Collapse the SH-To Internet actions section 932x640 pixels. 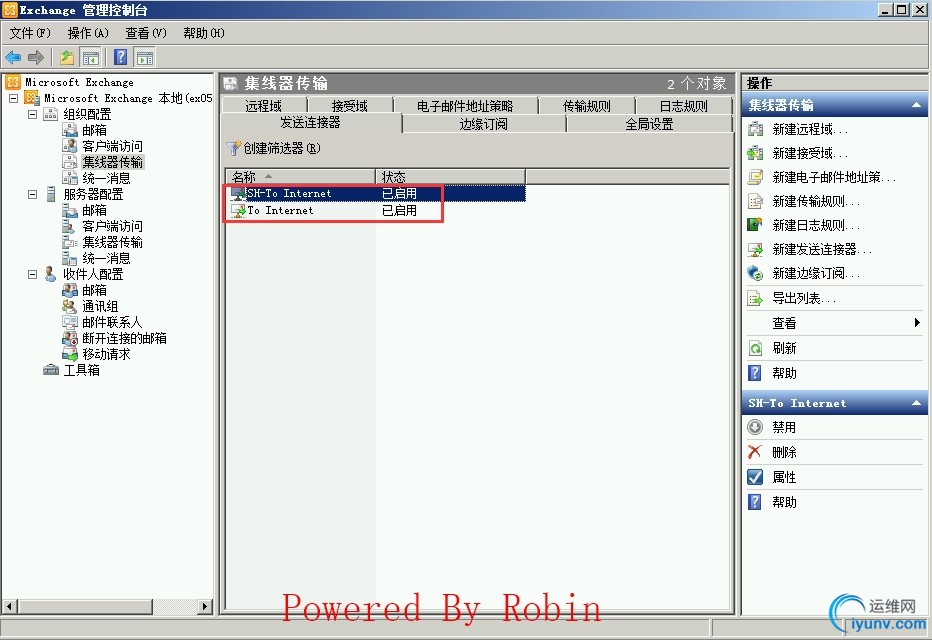point(916,403)
